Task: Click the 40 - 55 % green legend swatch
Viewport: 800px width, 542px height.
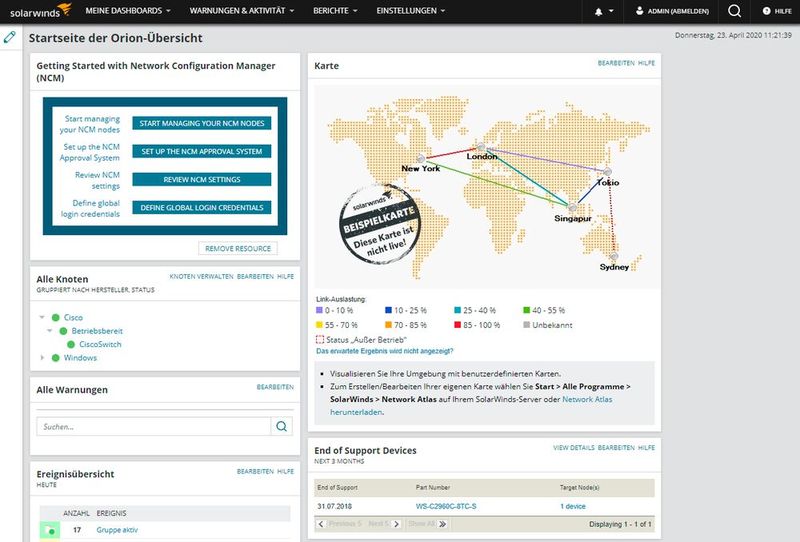Action: pos(527,310)
